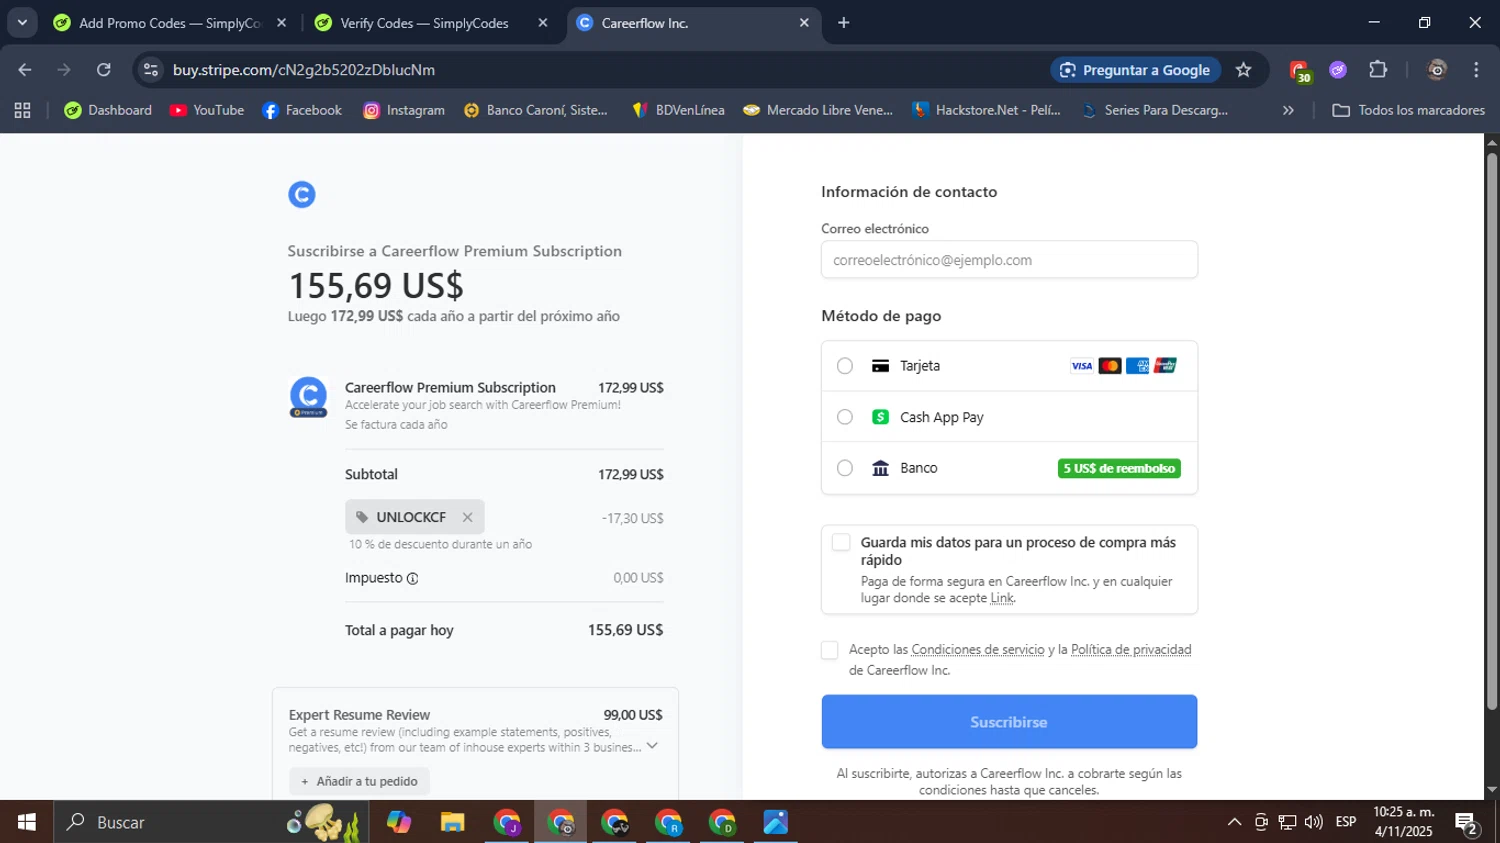Bookmark this page with the star

click(x=1243, y=70)
